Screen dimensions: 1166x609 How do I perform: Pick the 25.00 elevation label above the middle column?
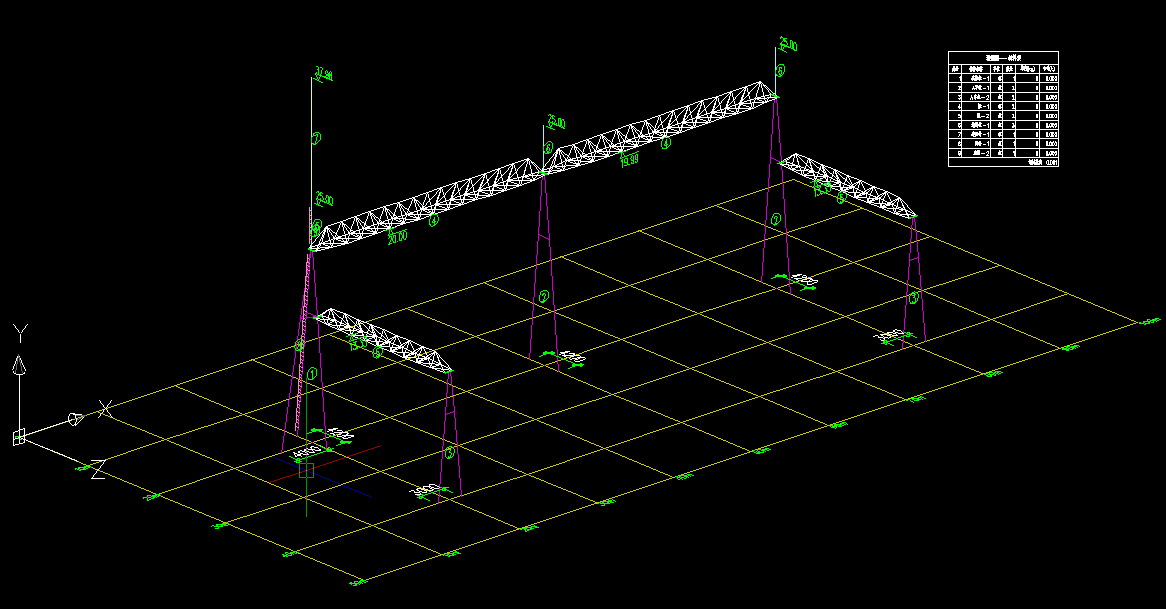click(556, 123)
